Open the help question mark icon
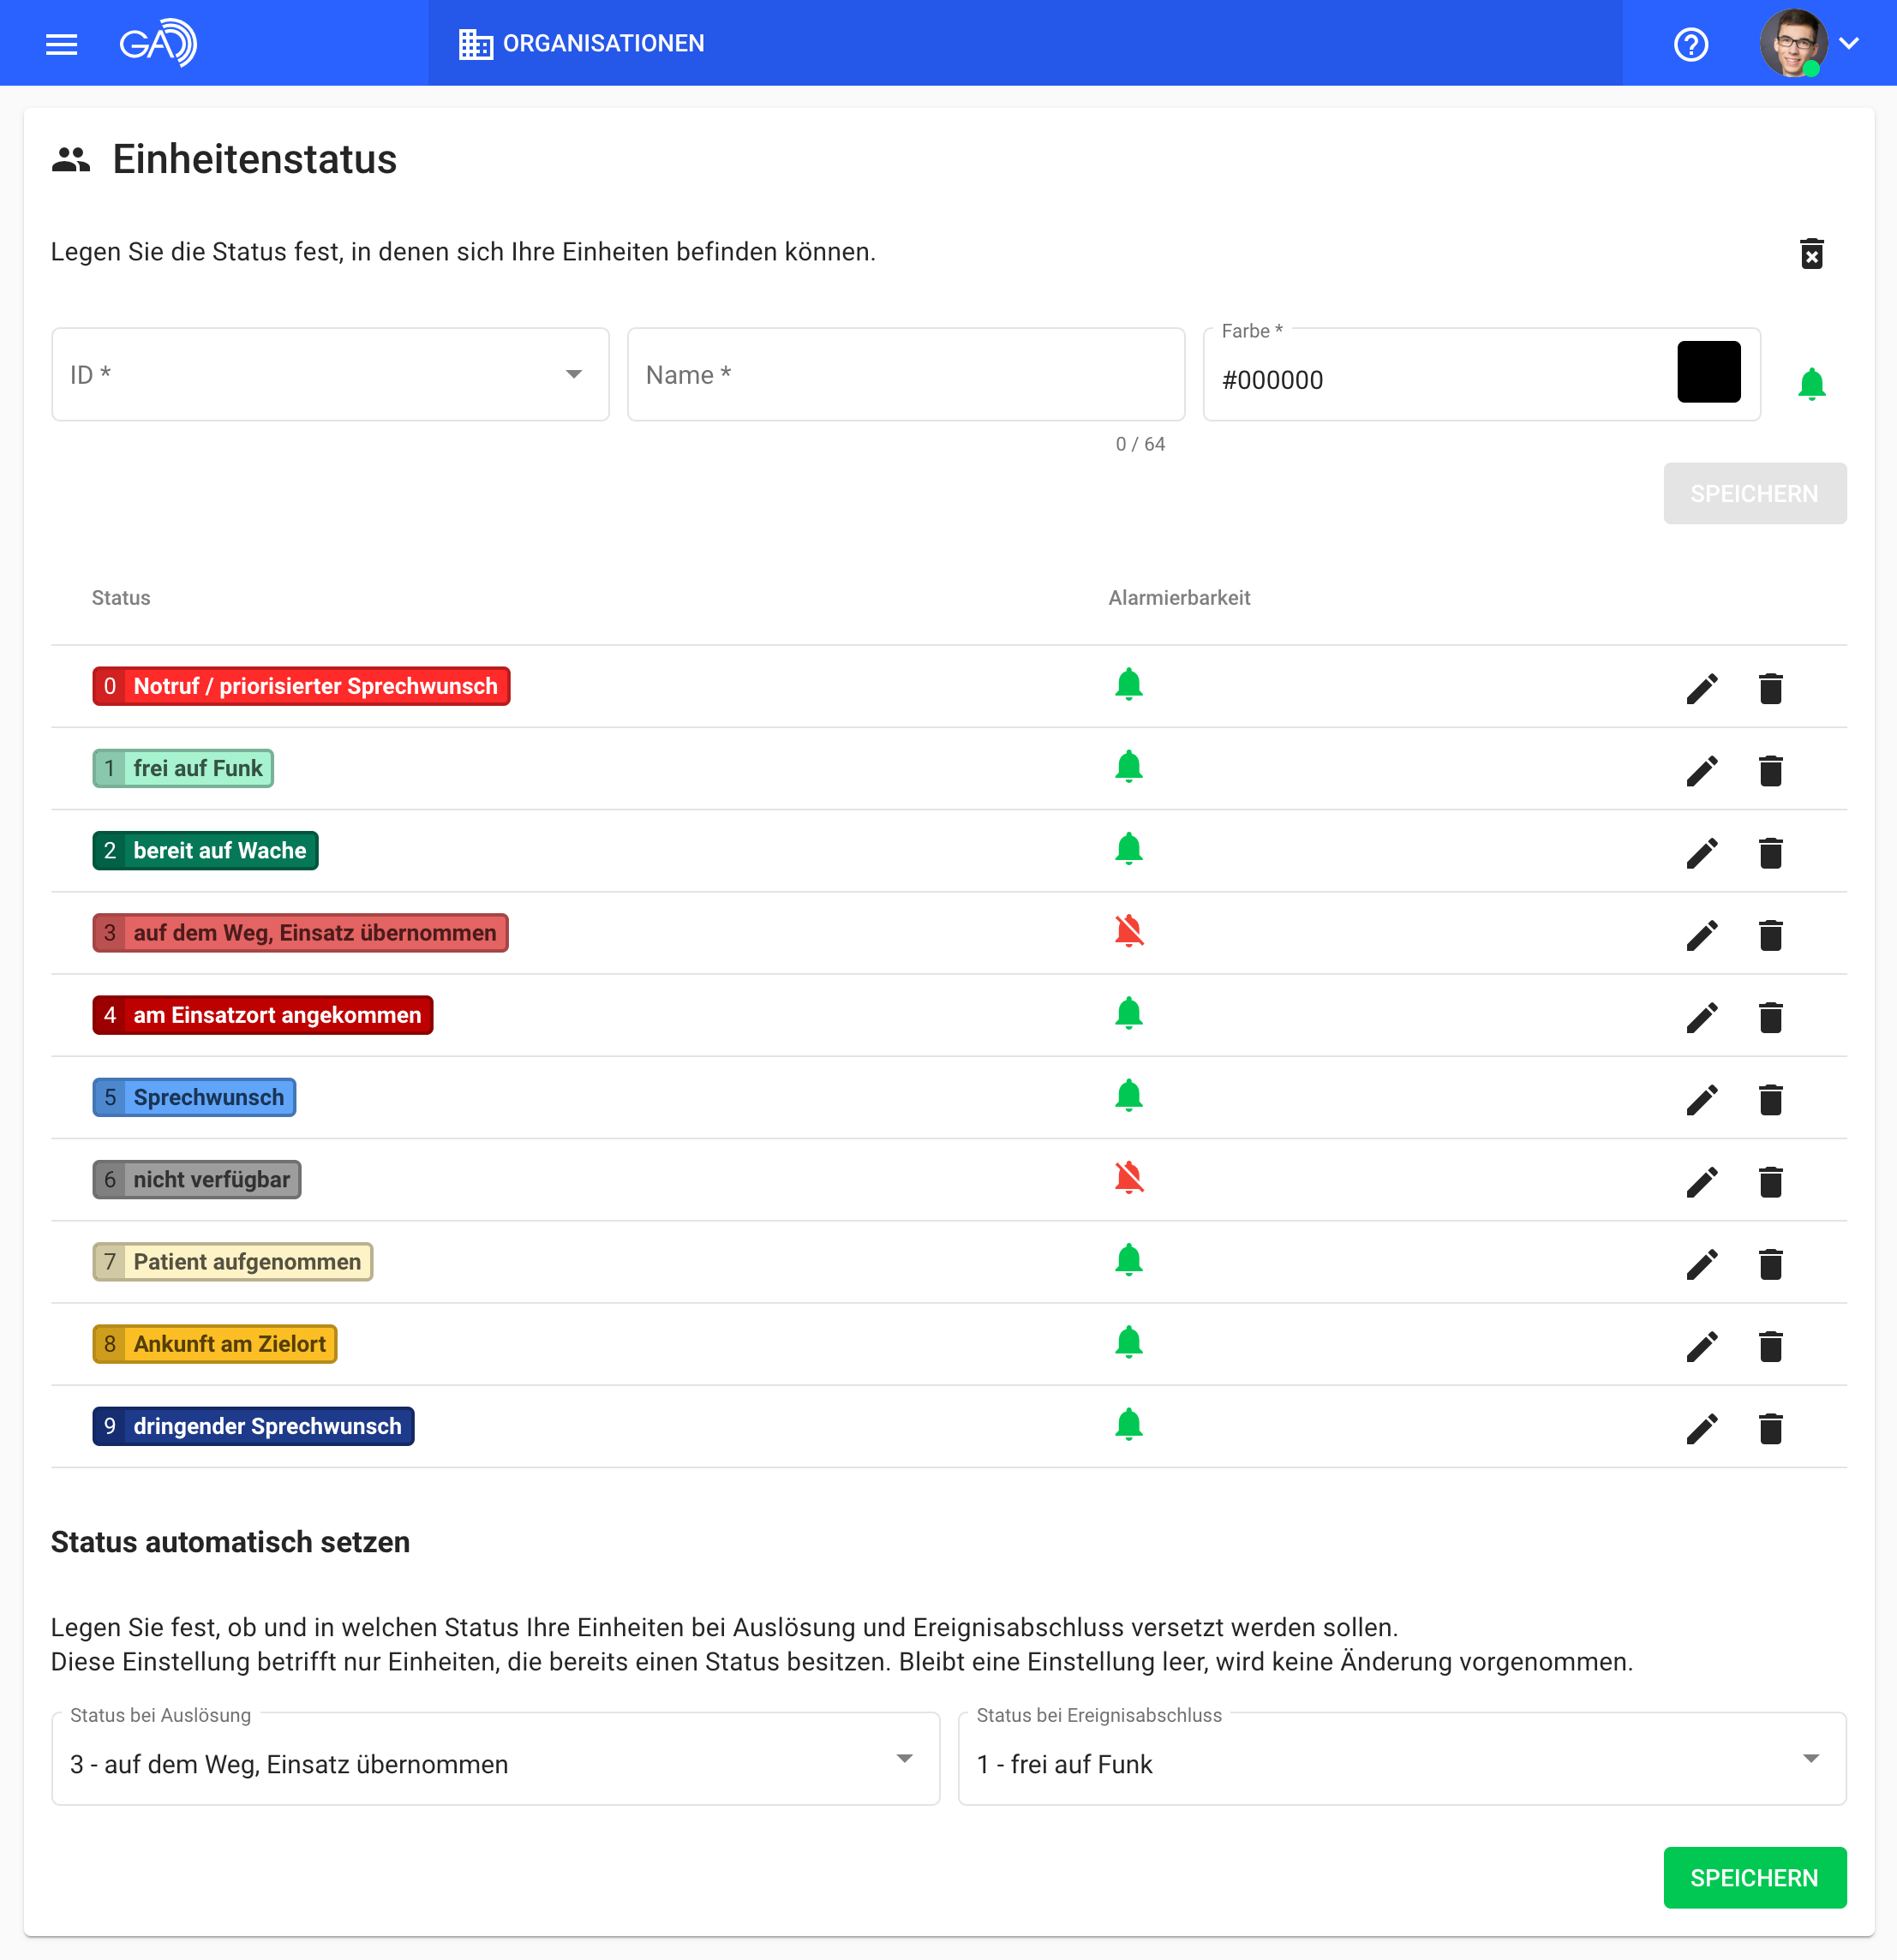Screen dimensions: 1897x1960 (x=1690, y=44)
